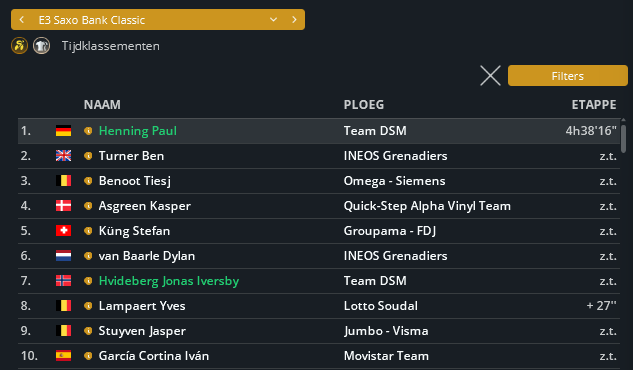Click the results list scrollbar handle
Viewport: 633px width, 370px height.
[x=624, y=138]
